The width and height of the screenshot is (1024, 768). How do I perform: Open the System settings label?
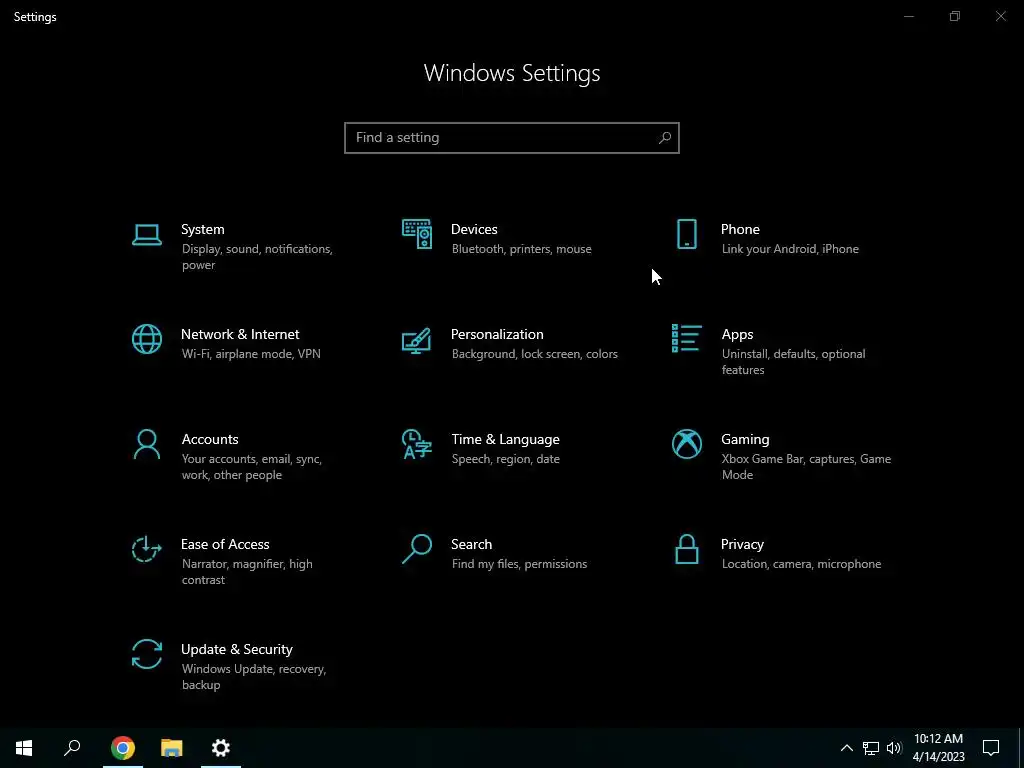[x=202, y=229]
